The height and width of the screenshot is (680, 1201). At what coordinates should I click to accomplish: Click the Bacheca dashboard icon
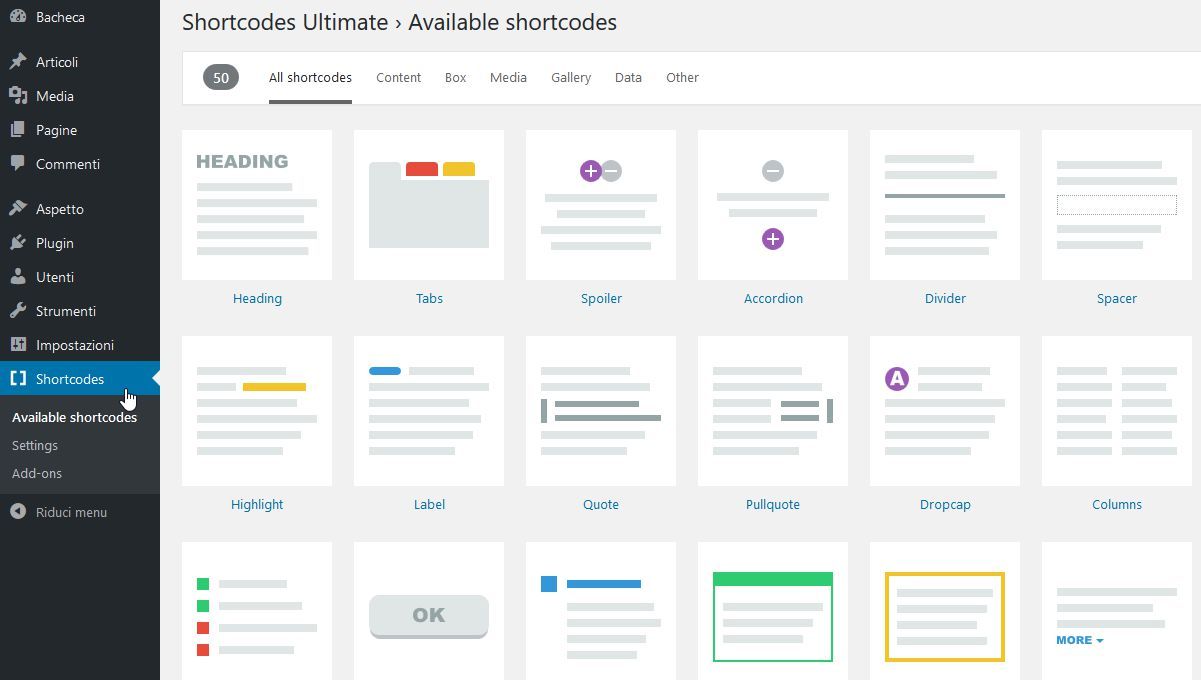18,17
